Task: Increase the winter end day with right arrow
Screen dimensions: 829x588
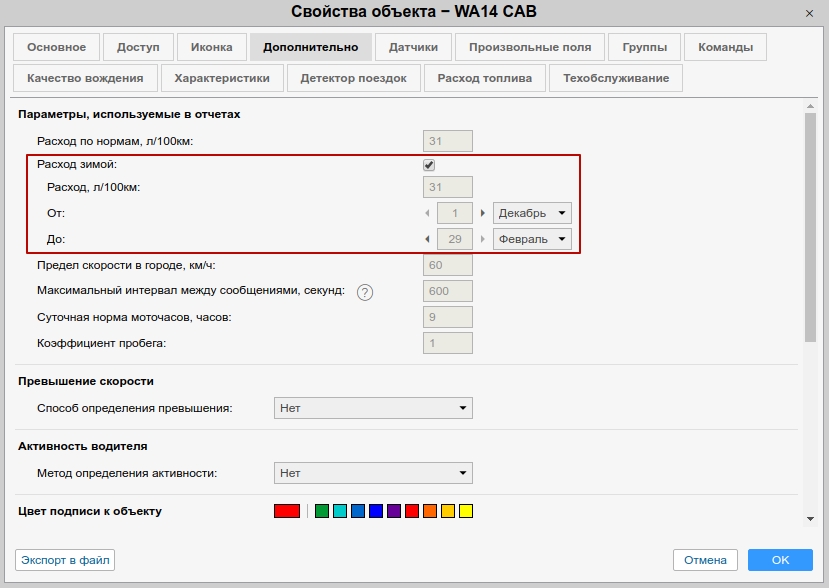Action: pyautogui.click(x=483, y=239)
